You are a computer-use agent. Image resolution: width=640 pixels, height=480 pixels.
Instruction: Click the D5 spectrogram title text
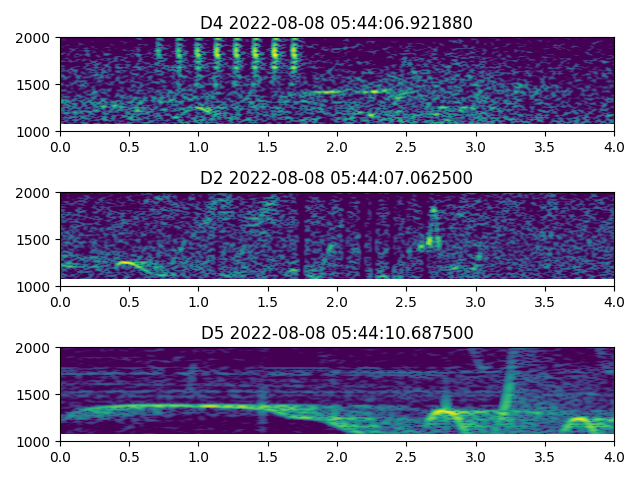(336, 333)
